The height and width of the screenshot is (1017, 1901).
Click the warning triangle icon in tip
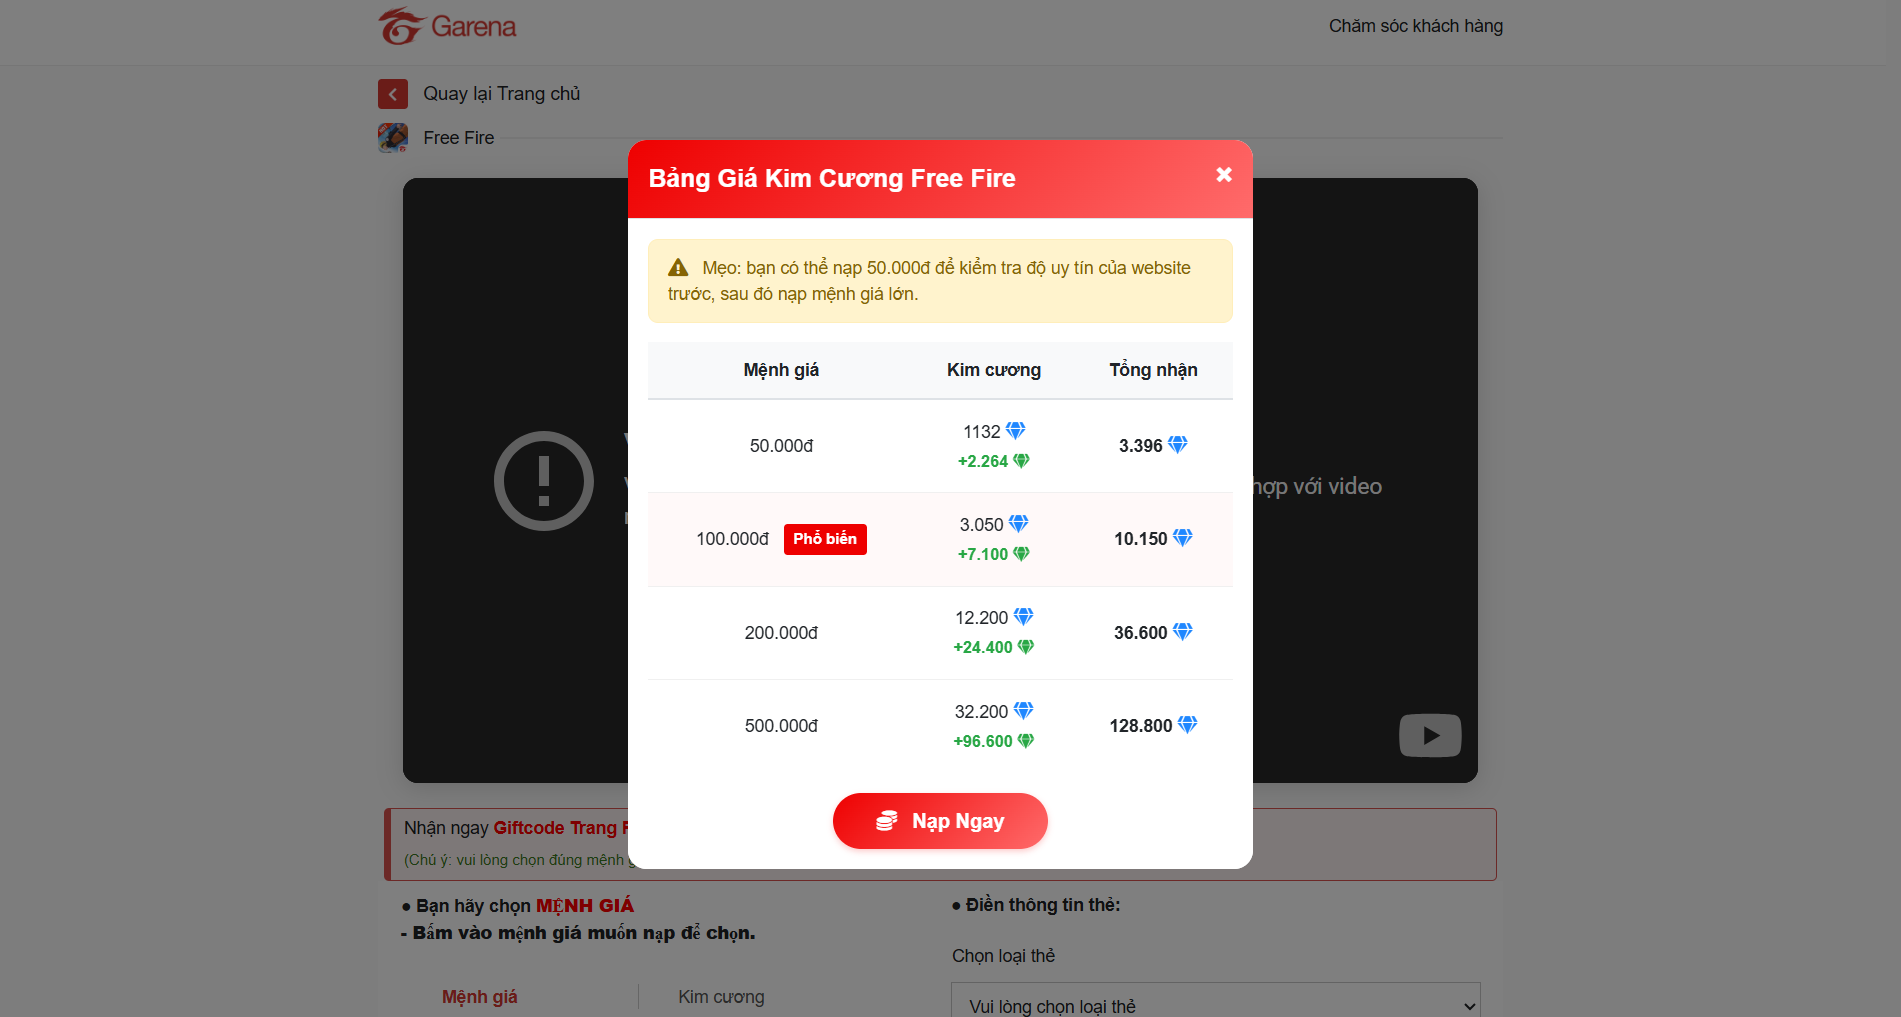(x=678, y=268)
